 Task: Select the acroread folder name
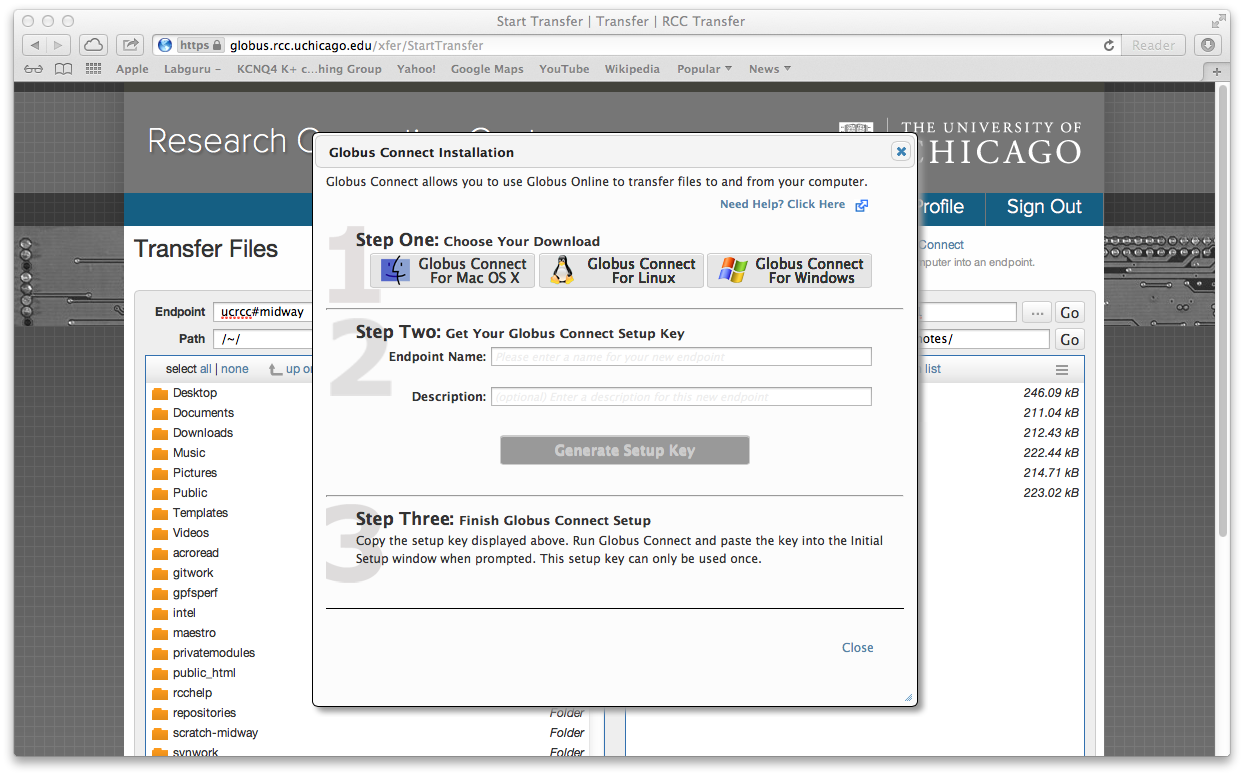tap(196, 553)
